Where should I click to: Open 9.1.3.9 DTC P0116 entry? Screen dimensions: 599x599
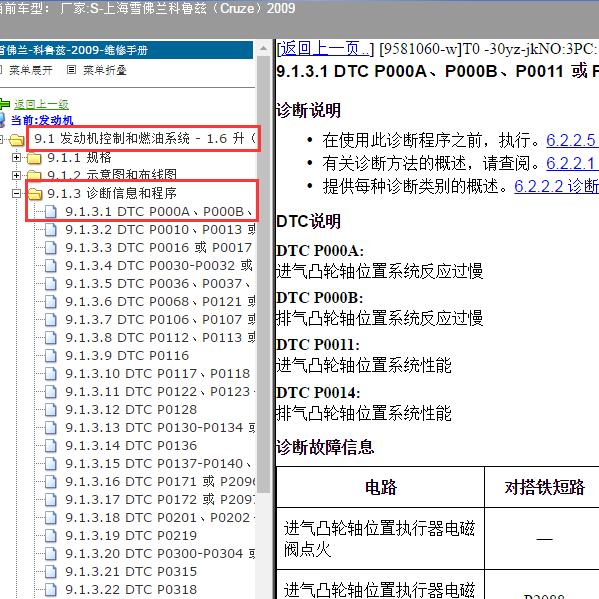pos(127,356)
